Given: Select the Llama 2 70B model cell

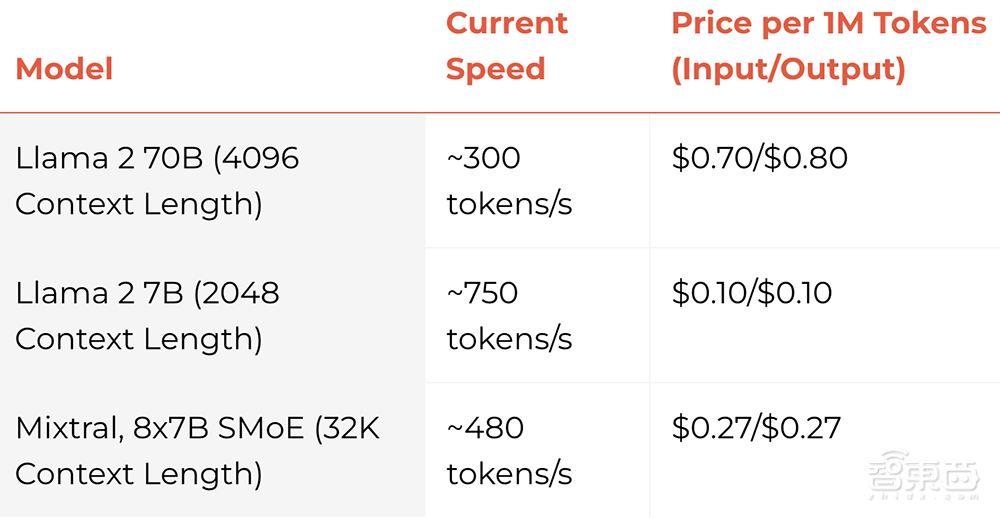Looking at the screenshot, I should pos(157,181).
